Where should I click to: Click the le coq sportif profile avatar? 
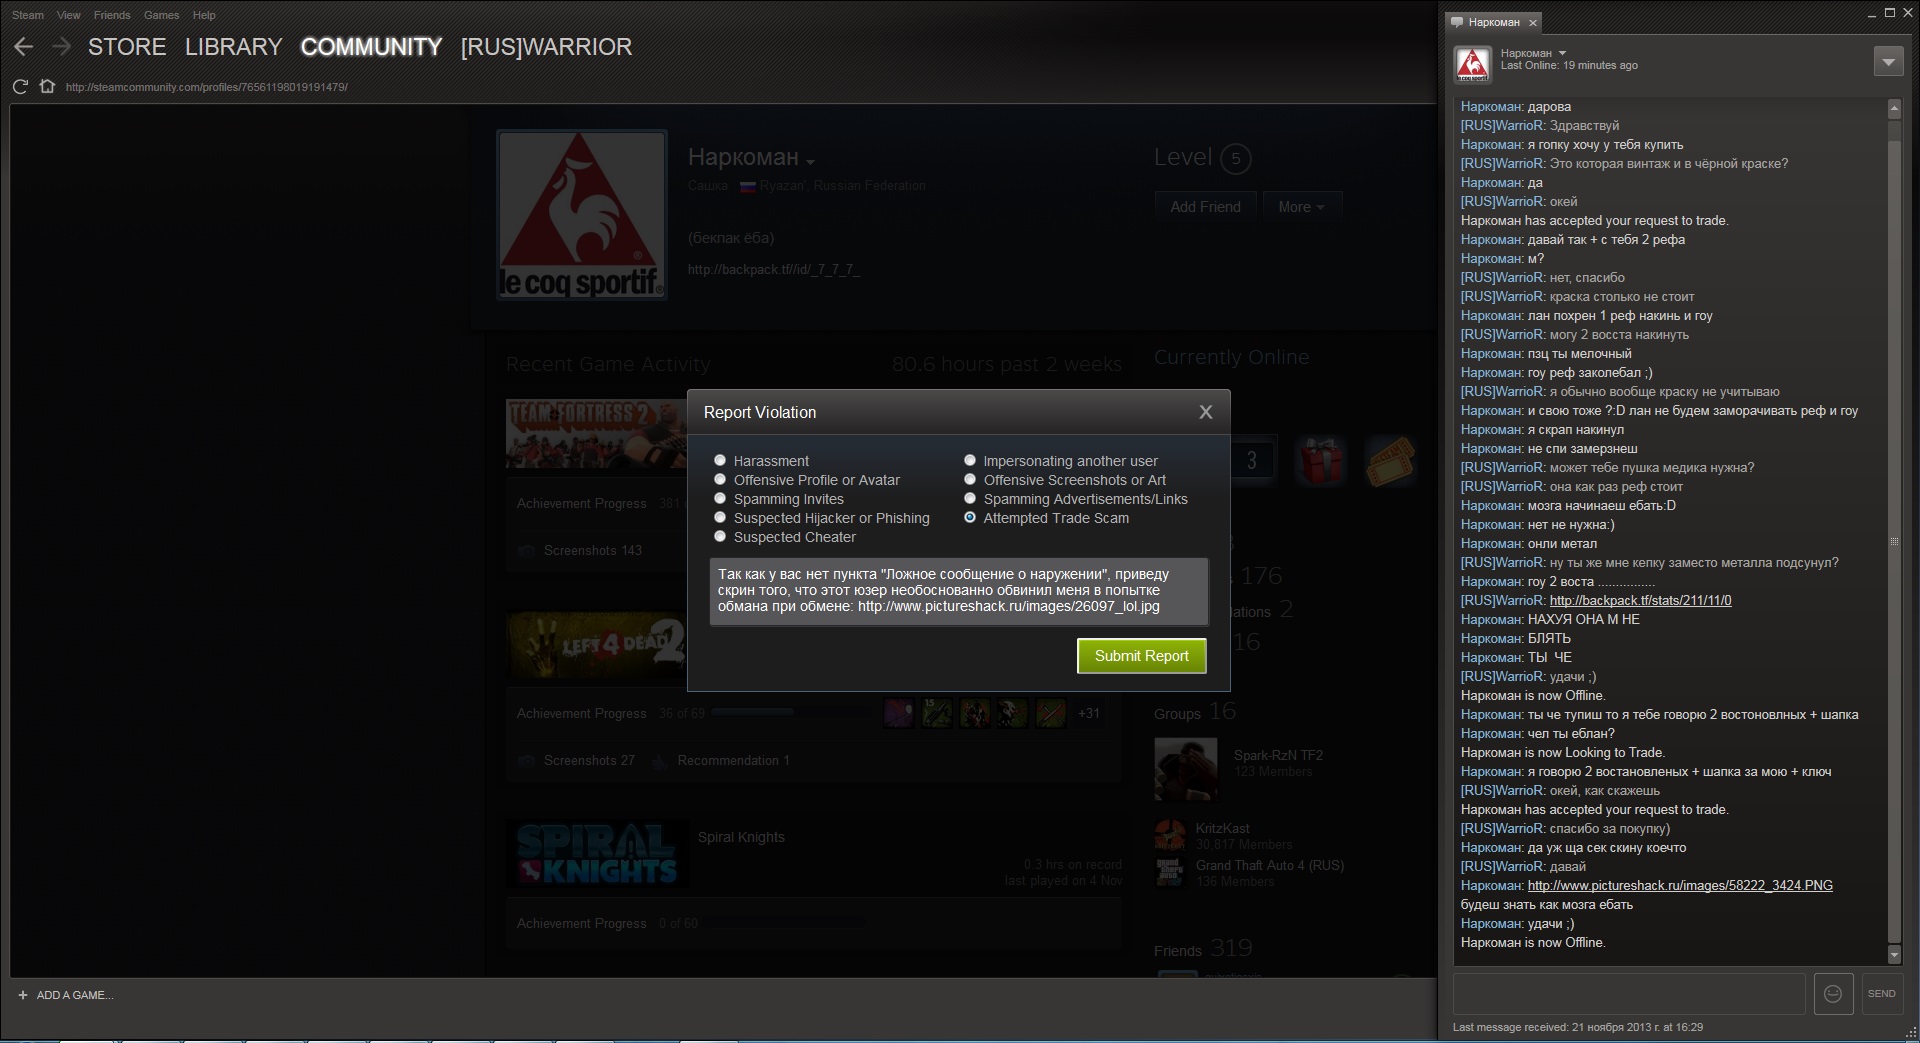click(x=582, y=215)
